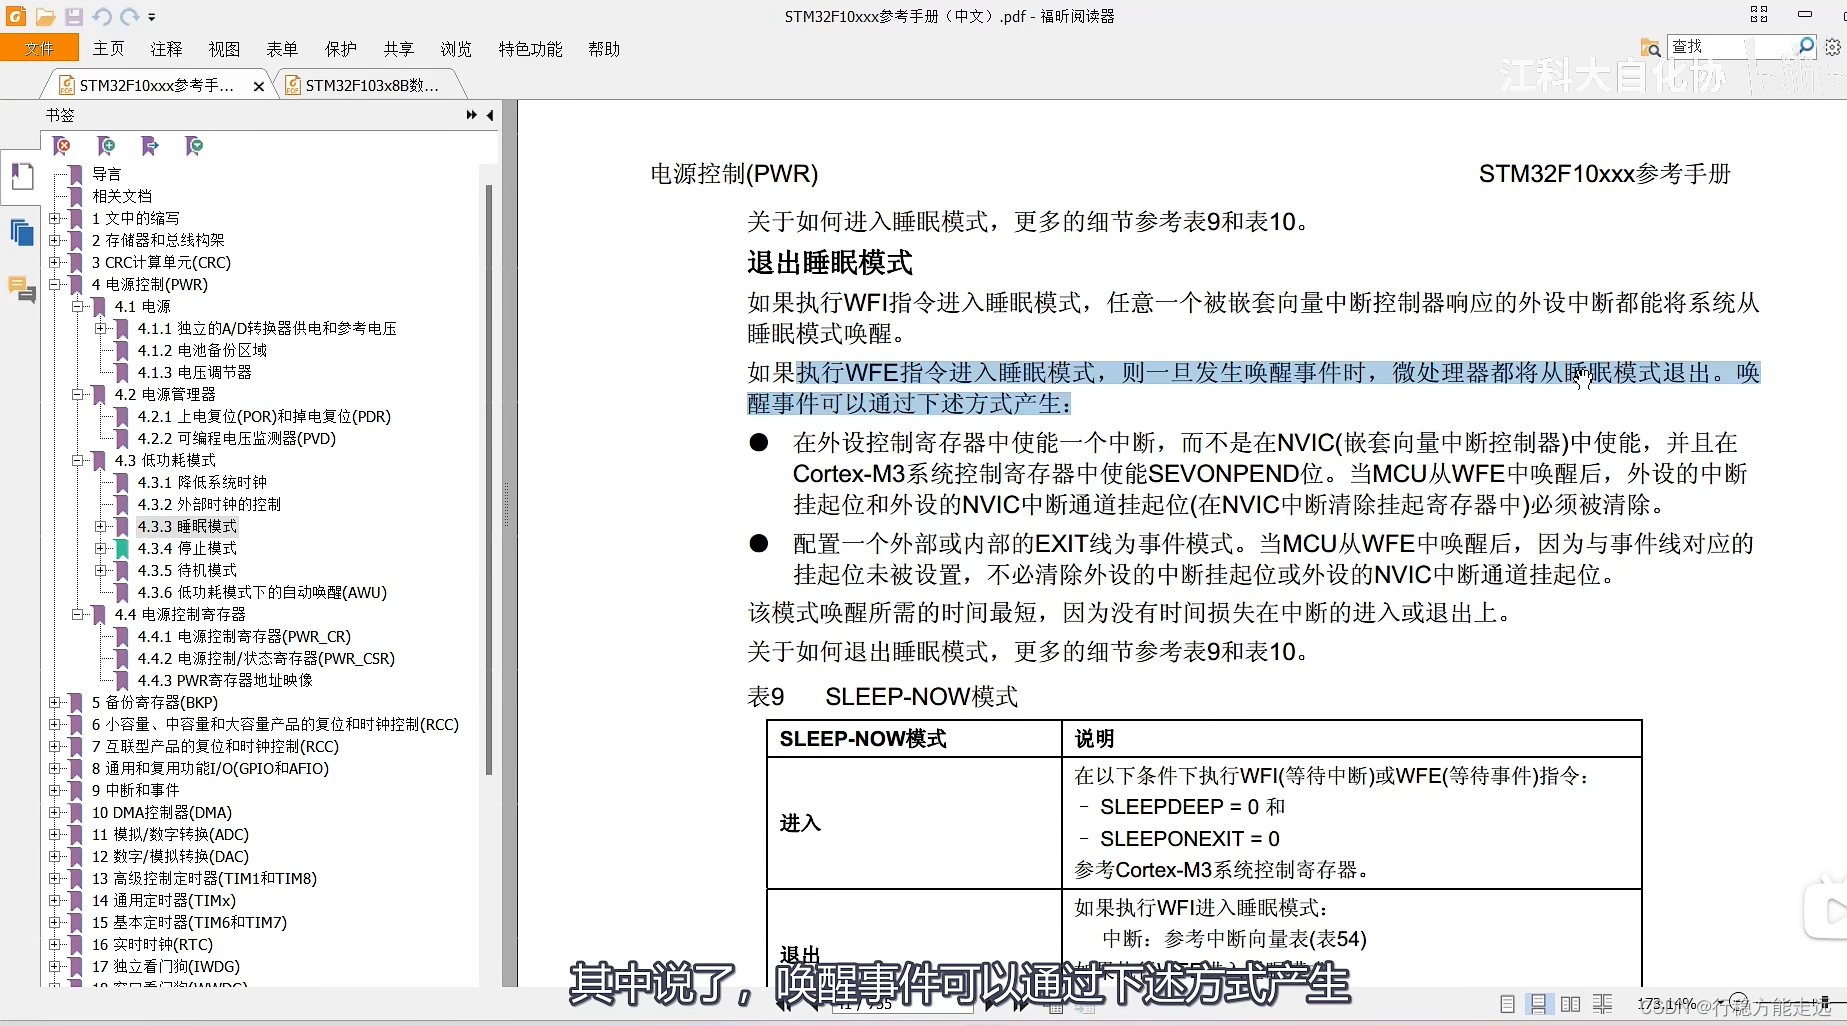Click the delete bookmark icon
The height and width of the screenshot is (1026, 1847).
tap(62, 146)
